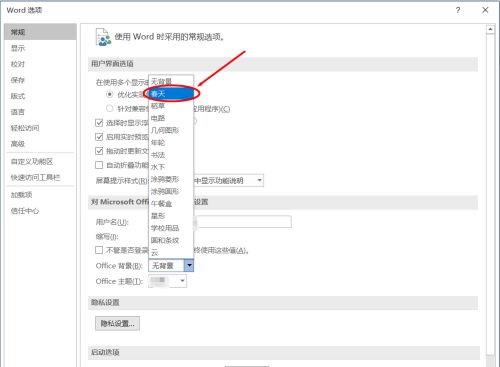Toggle the 选择时显示浮动工具栏 checkbox
The width and height of the screenshot is (500, 367).
click(99, 123)
